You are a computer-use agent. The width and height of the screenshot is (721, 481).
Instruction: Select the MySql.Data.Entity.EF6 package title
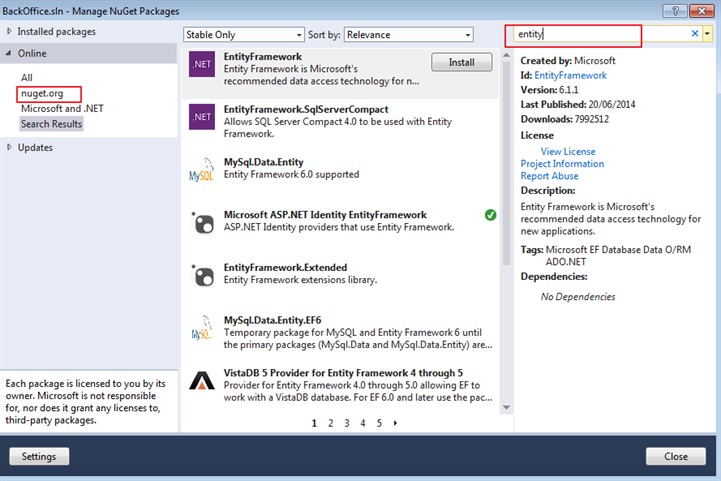[272, 320]
